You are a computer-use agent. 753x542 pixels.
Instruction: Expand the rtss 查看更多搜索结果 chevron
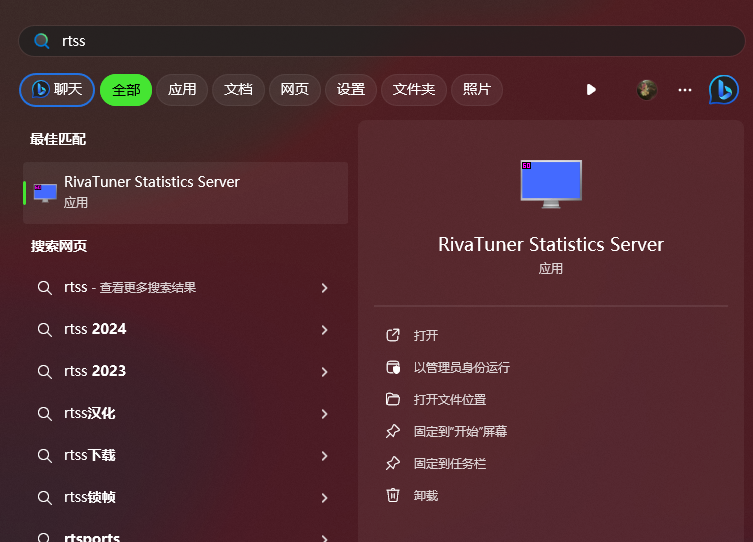coord(325,288)
